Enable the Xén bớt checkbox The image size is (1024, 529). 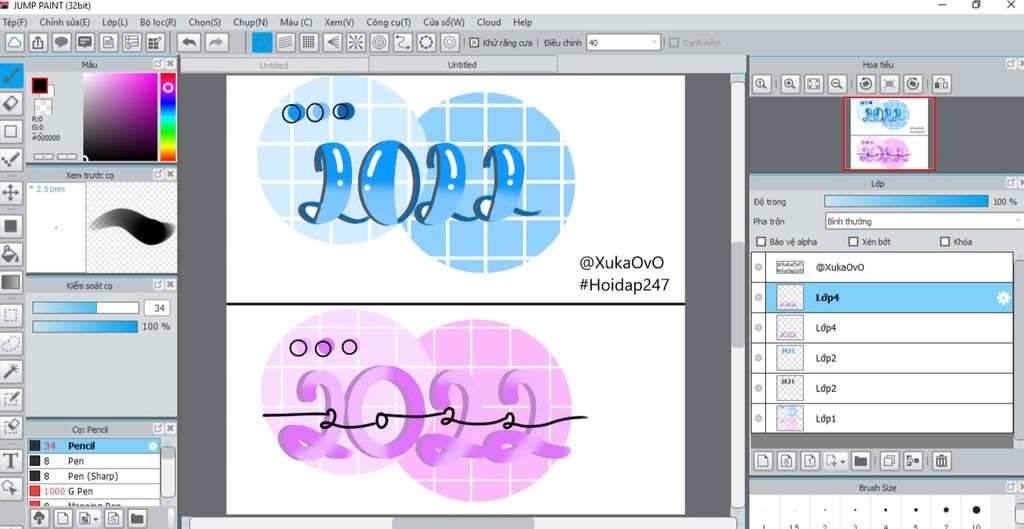pyautogui.click(x=853, y=242)
